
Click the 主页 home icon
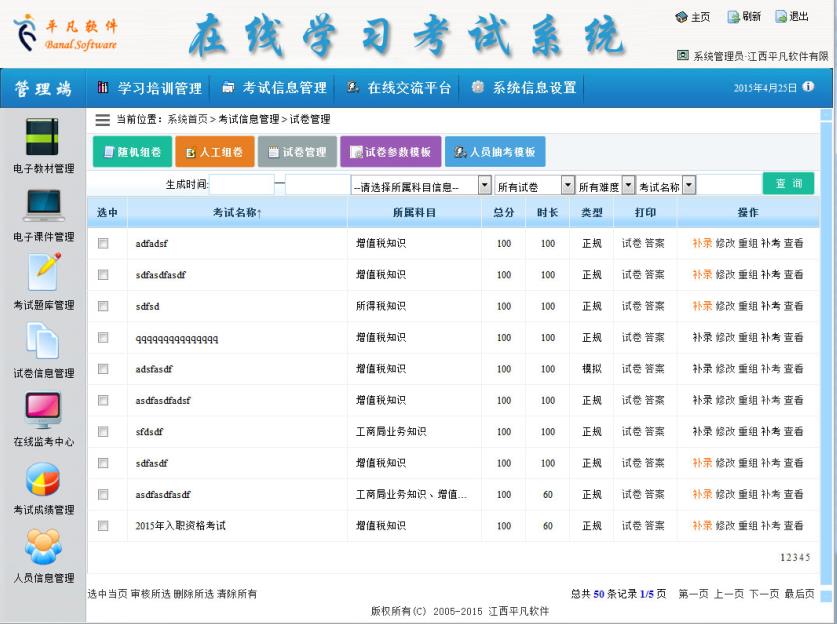(682, 17)
